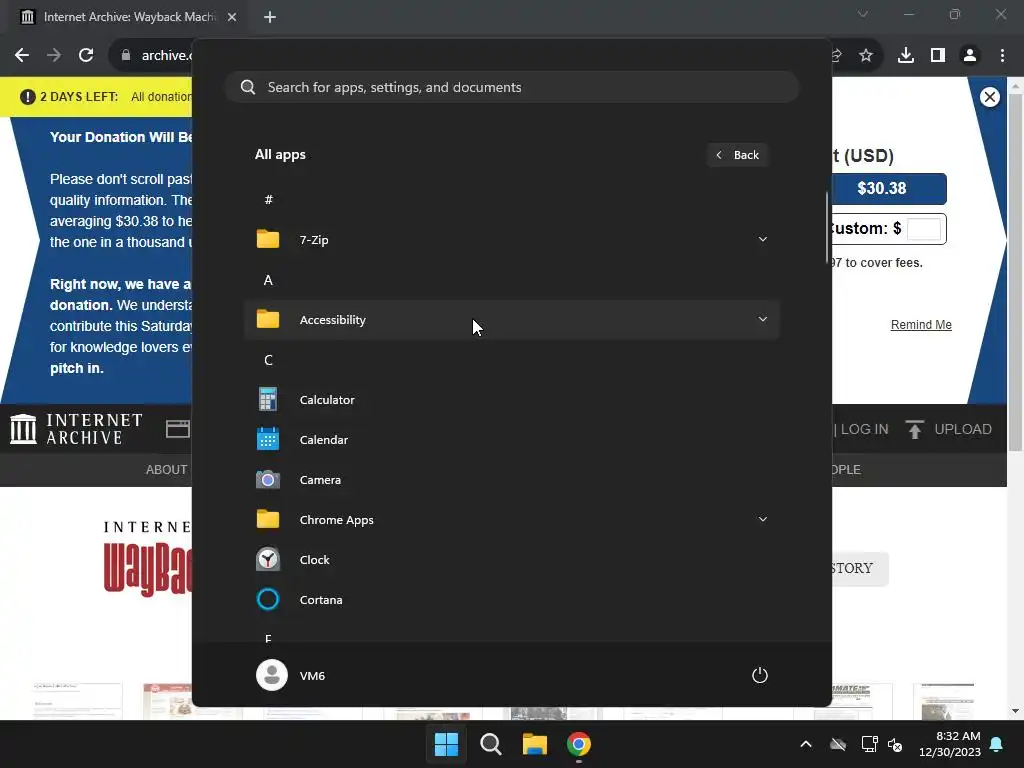Go back in Chrome browser
Screen dimensions: 1024x768
(x=22, y=56)
